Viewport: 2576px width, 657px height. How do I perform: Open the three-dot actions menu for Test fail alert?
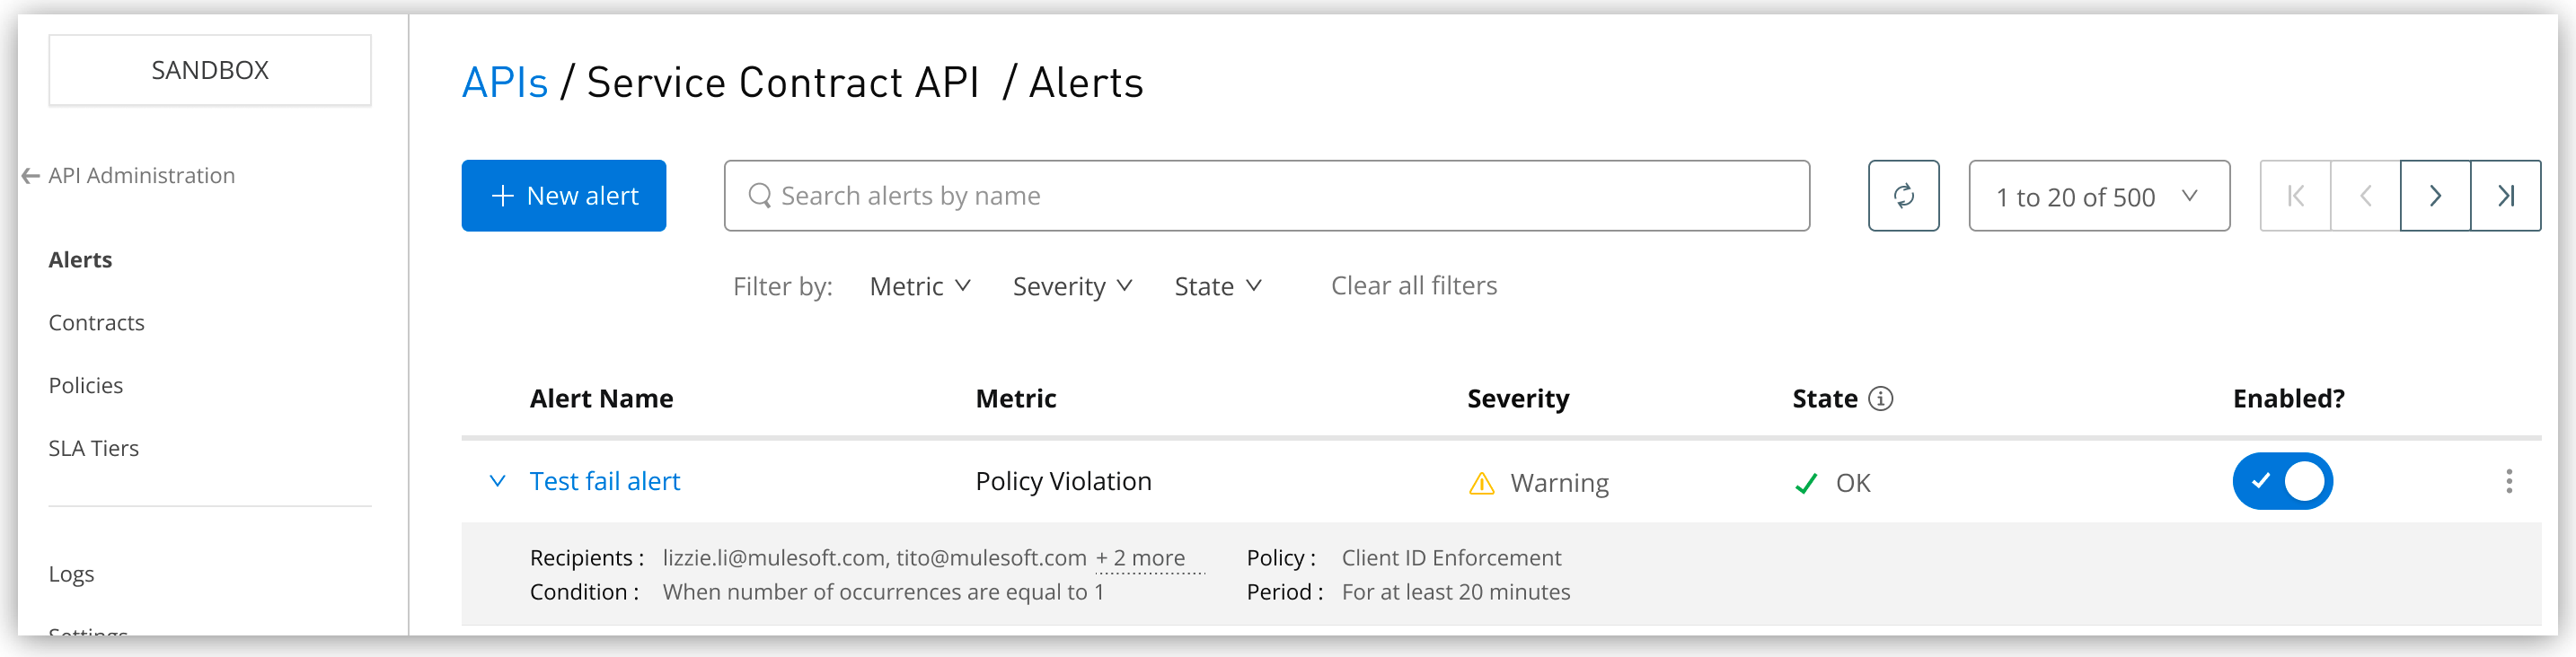[x=2509, y=481]
